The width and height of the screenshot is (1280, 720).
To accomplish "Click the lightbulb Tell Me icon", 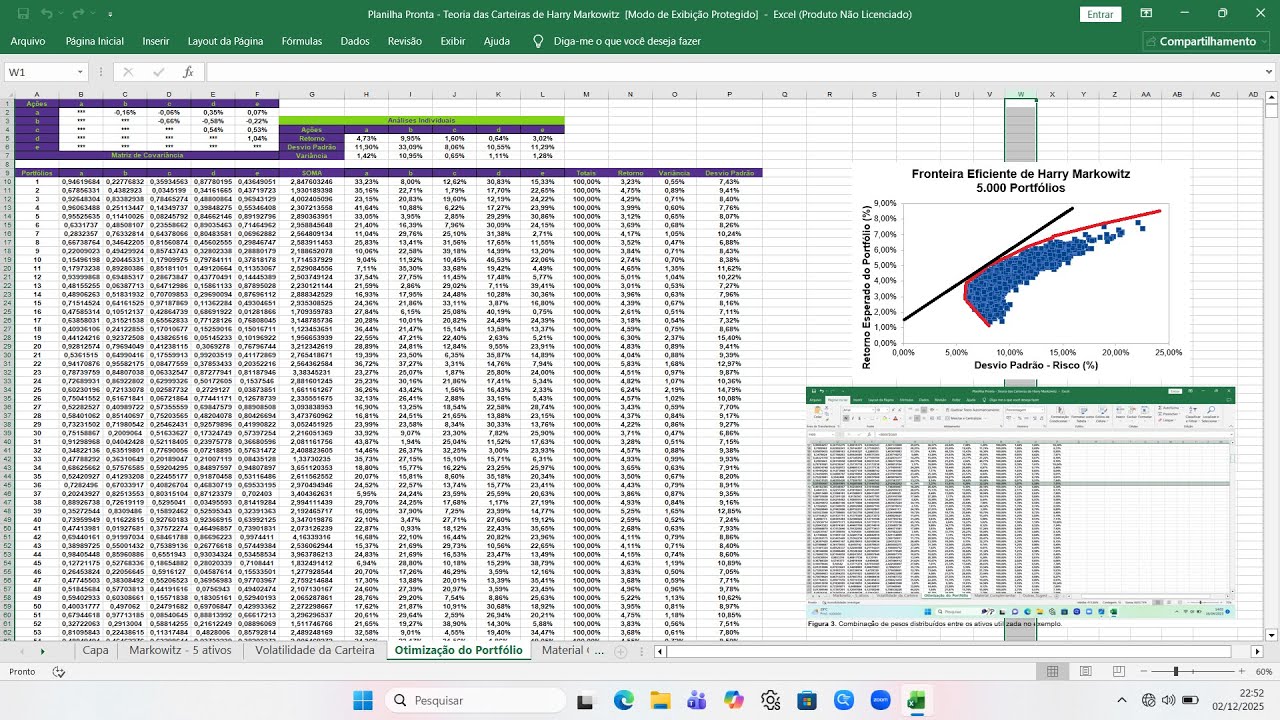I will coord(538,42).
